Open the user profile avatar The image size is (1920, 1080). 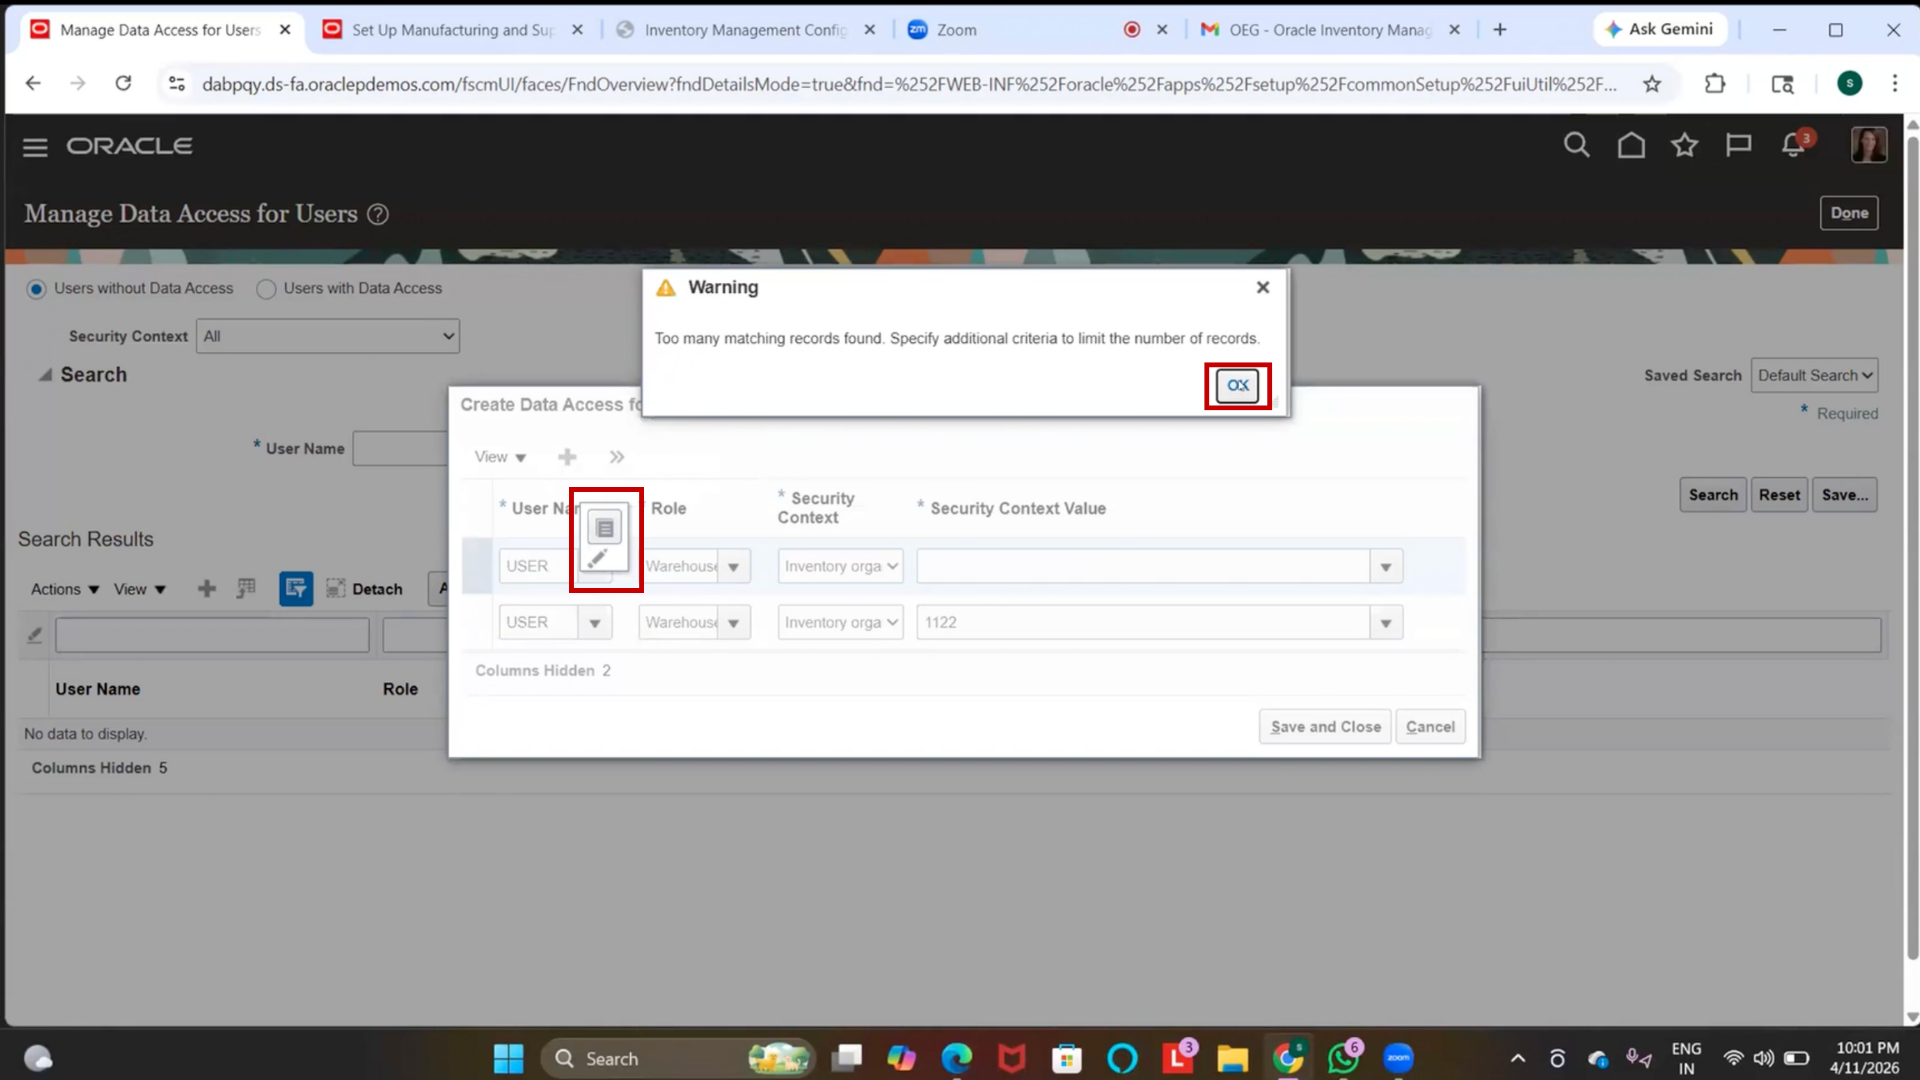pyautogui.click(x=1868, y=145)
